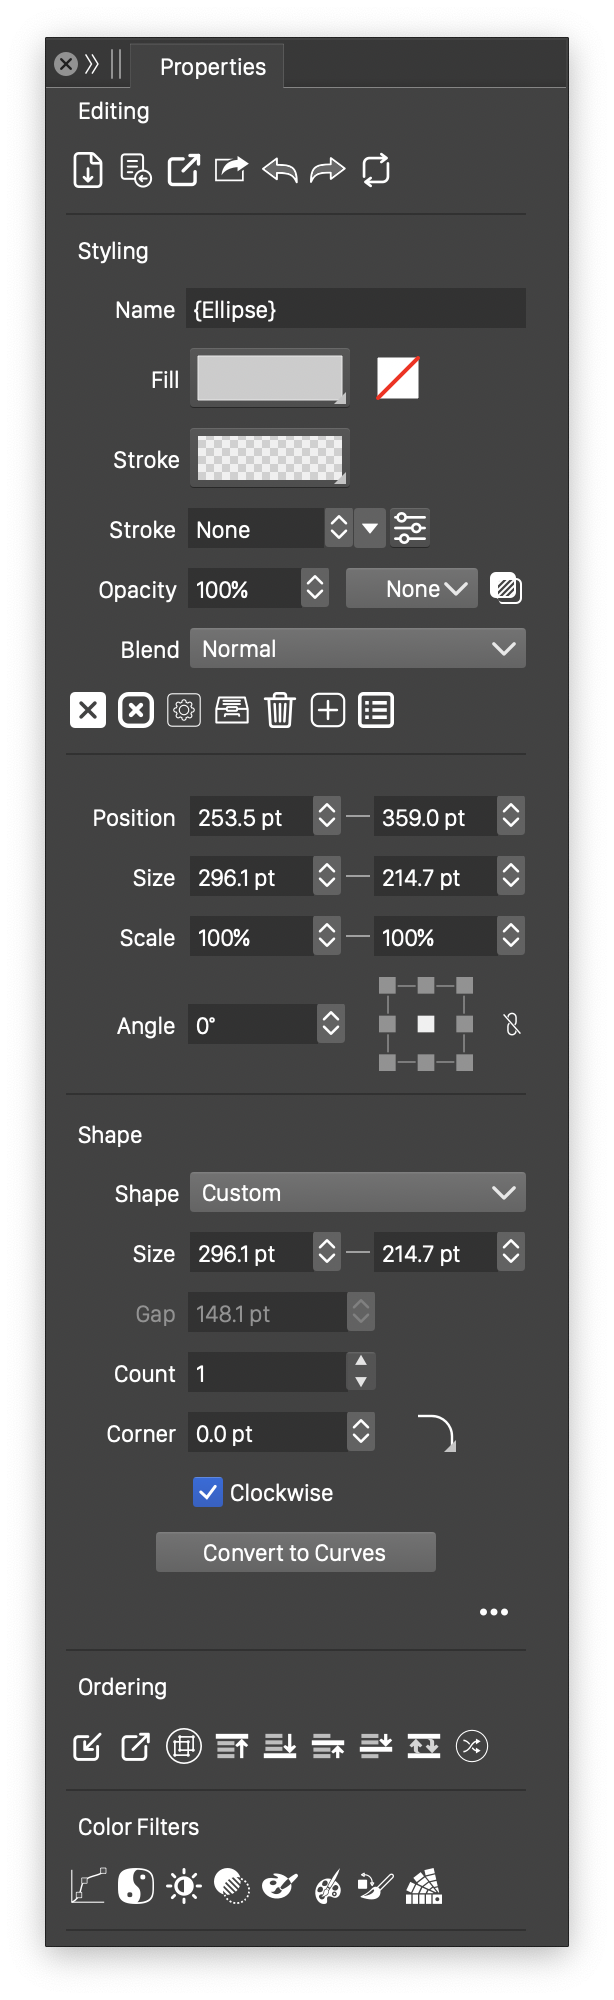Click the curves color filter icon

pos(88,1886)
